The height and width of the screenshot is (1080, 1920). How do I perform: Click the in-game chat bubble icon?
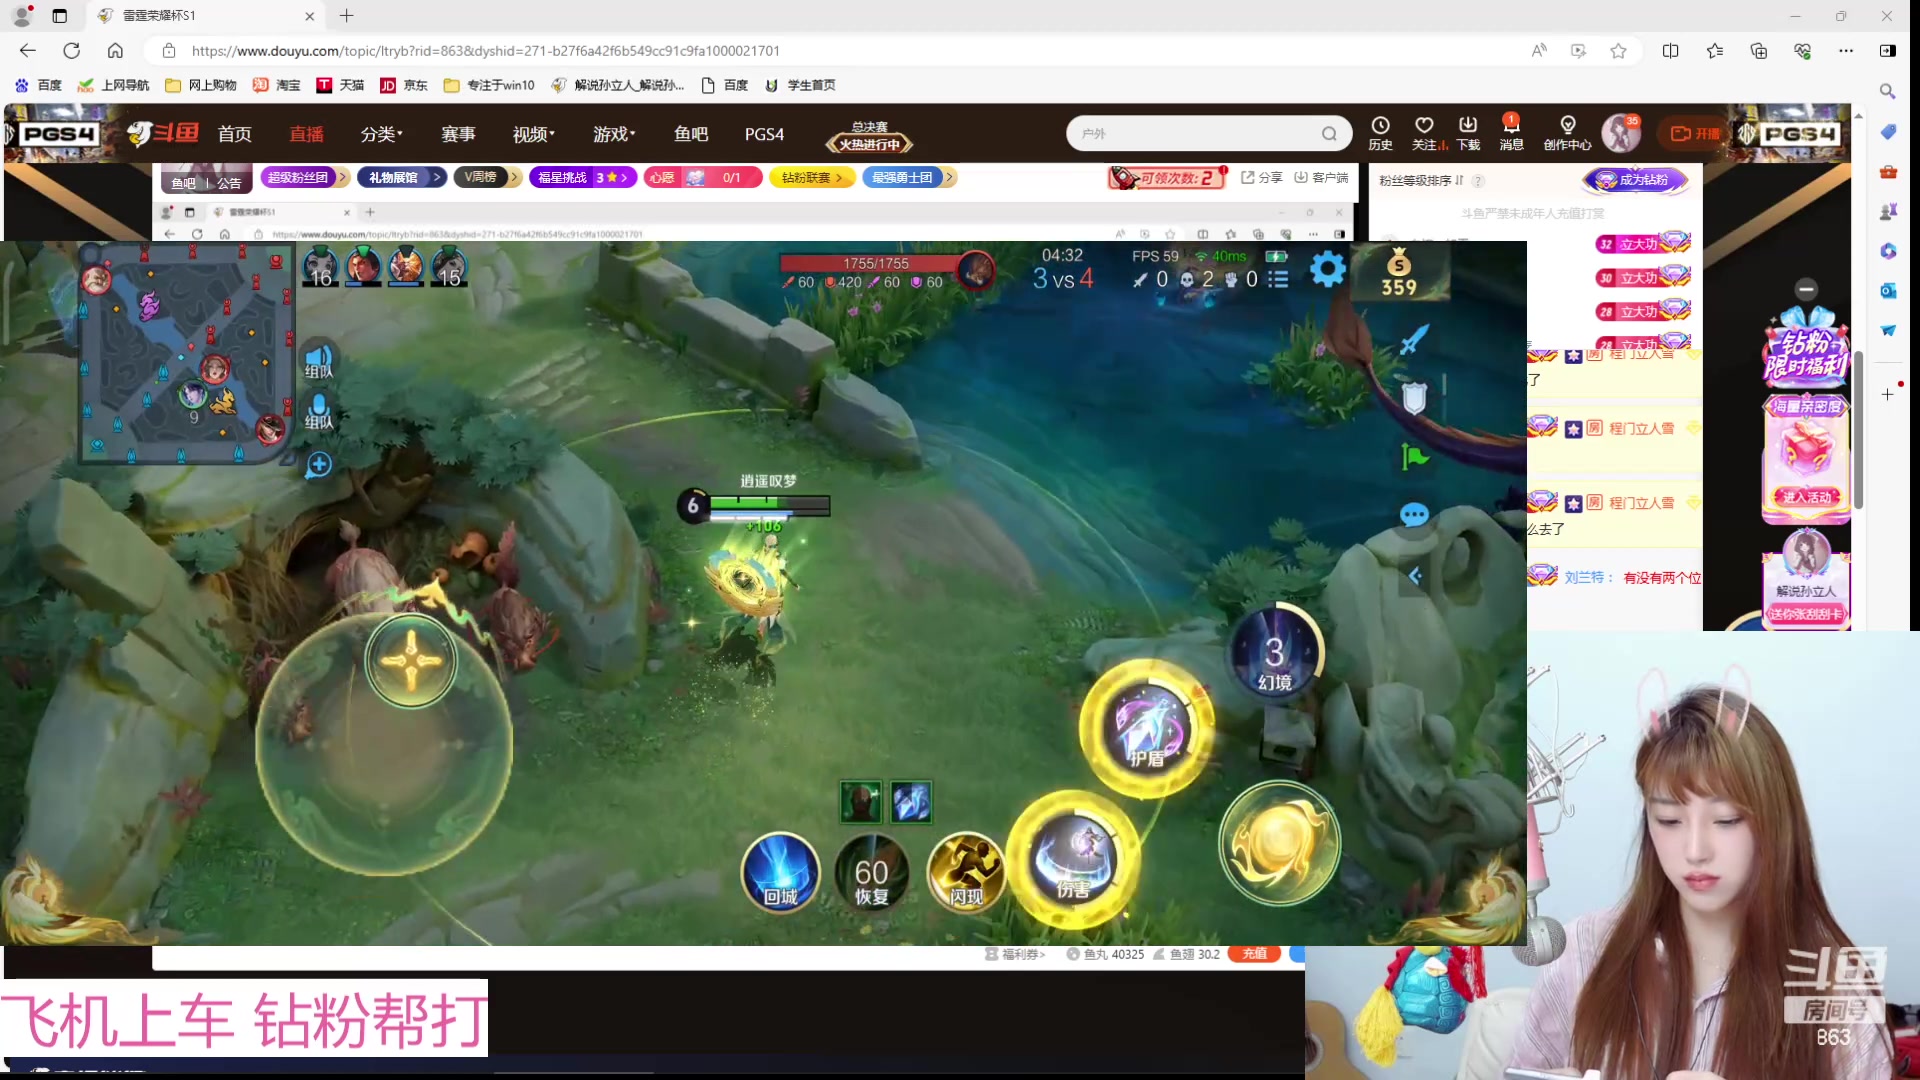[1414, 515]
